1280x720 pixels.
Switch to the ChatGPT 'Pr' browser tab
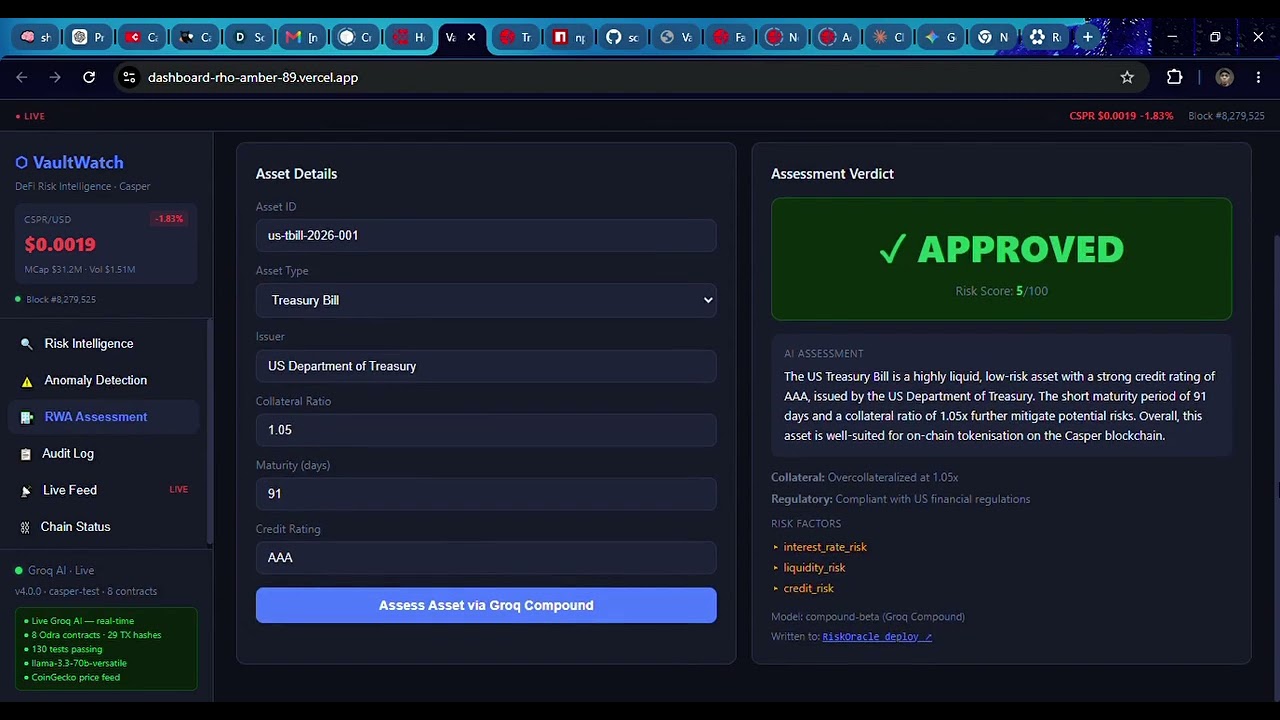coord(89,37)
